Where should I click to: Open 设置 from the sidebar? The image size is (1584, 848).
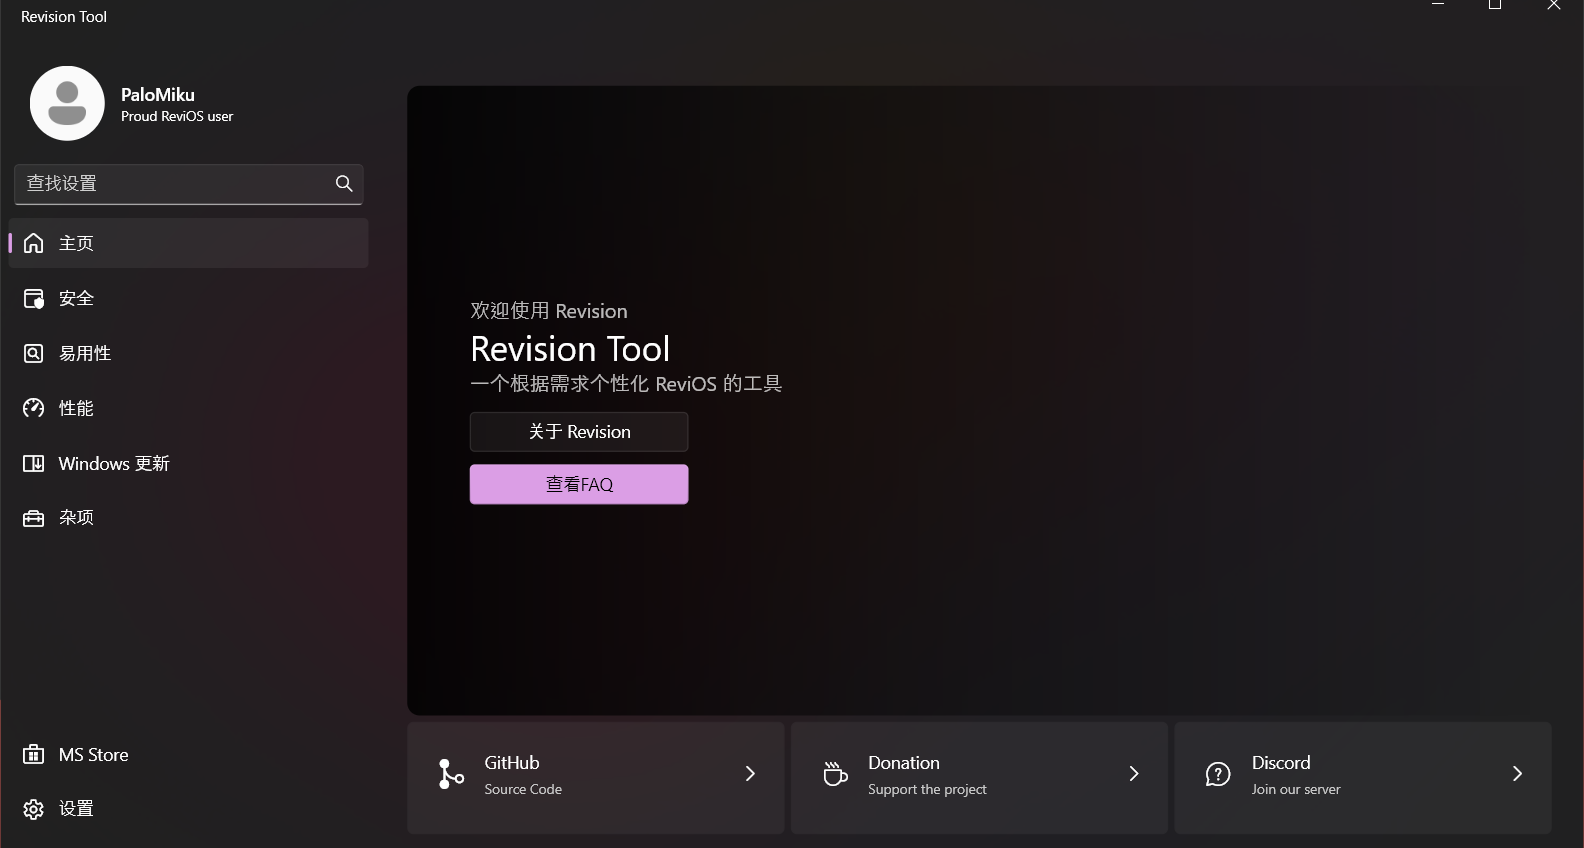point(189,809)
